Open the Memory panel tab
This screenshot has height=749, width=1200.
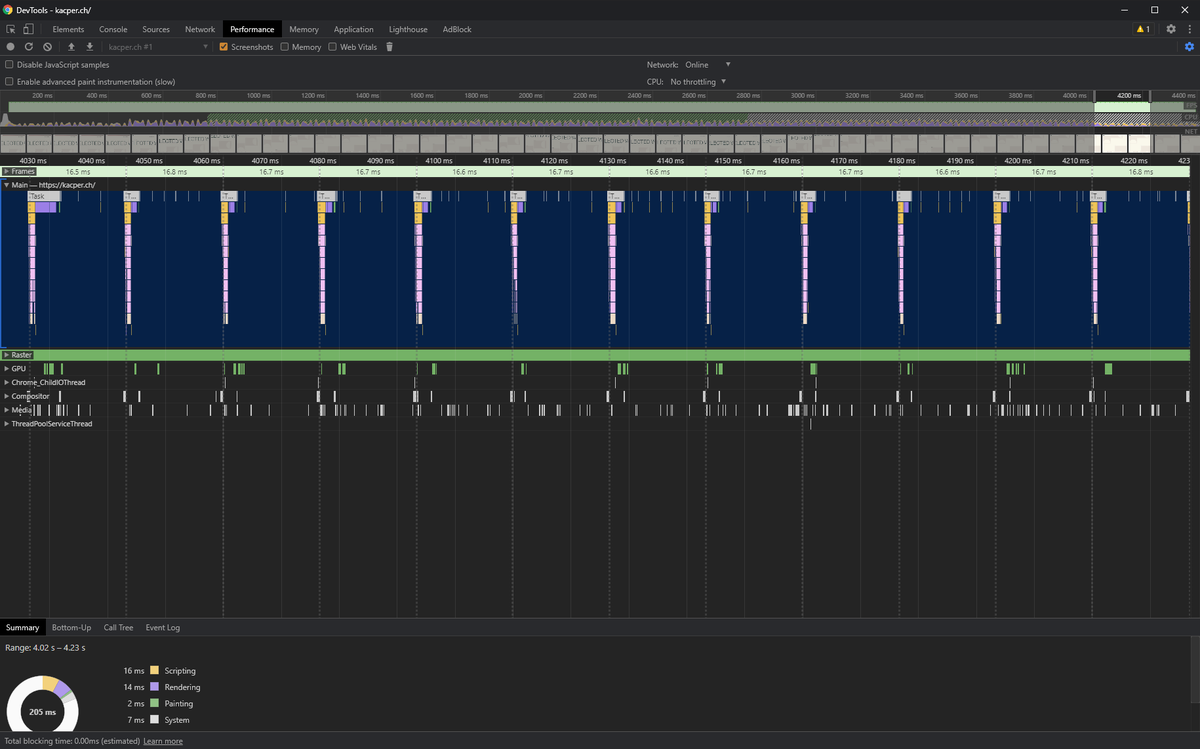304,29
